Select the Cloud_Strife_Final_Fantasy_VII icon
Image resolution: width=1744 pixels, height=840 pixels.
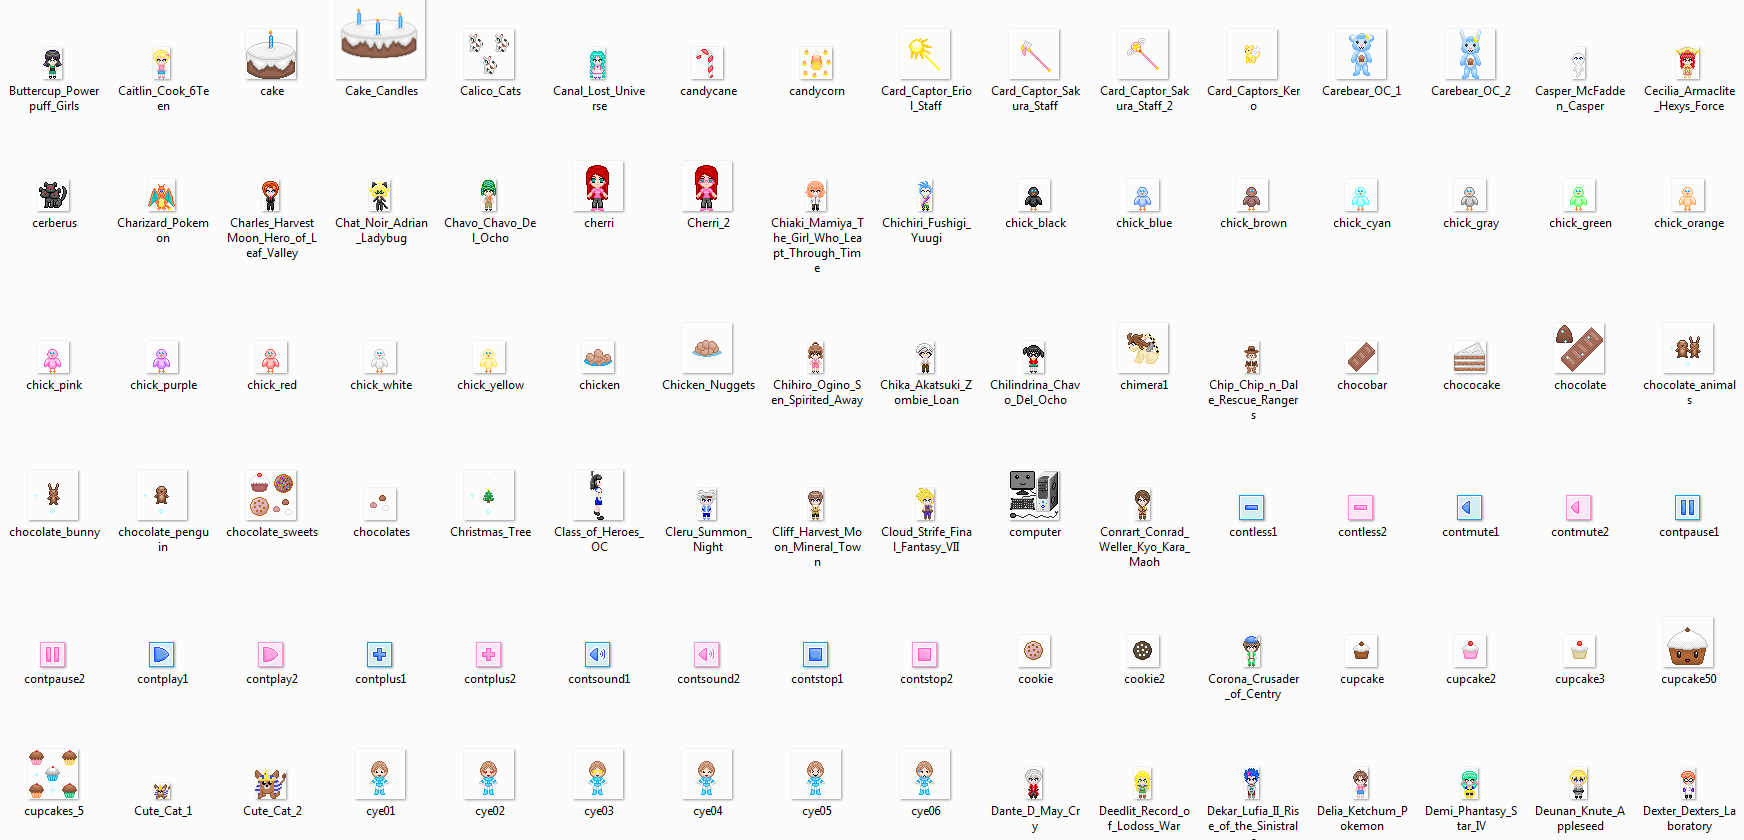[x=925, y=504]
